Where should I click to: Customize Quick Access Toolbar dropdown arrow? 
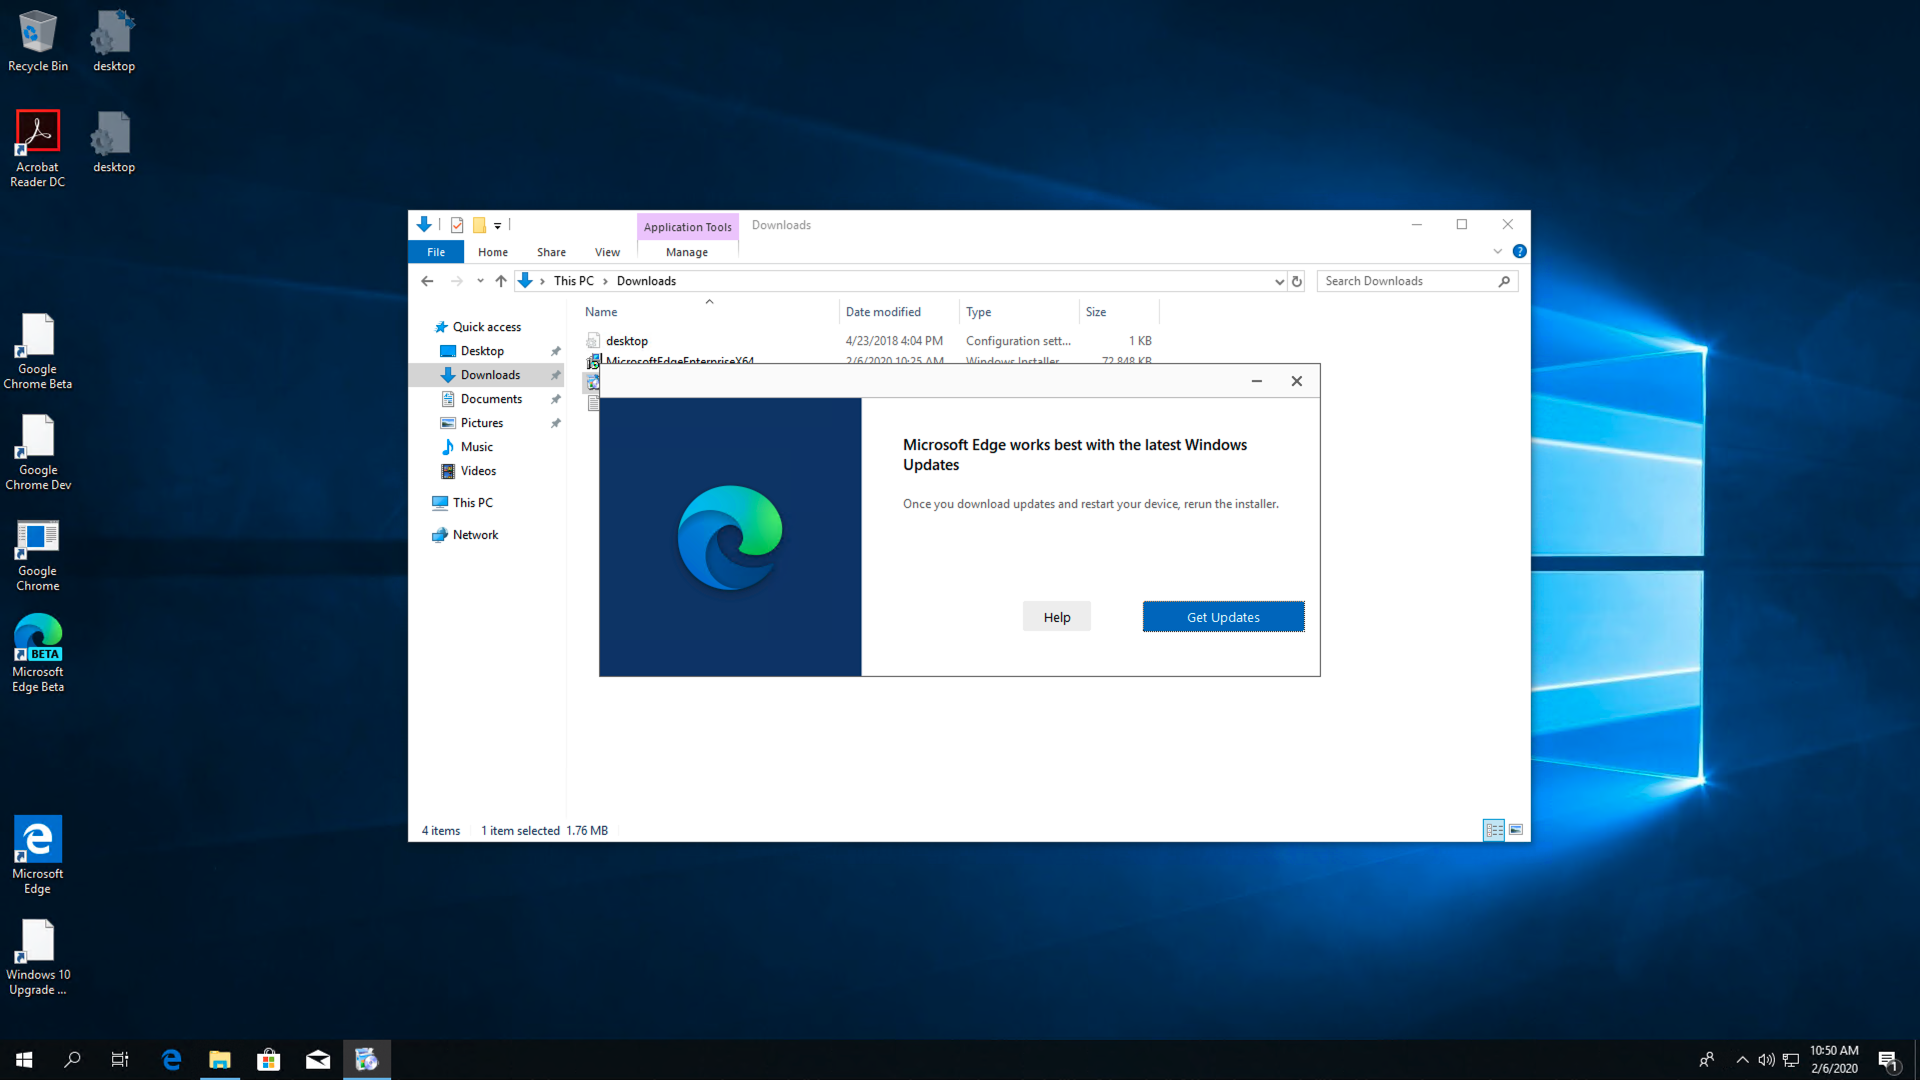click(x=497, y=226)
